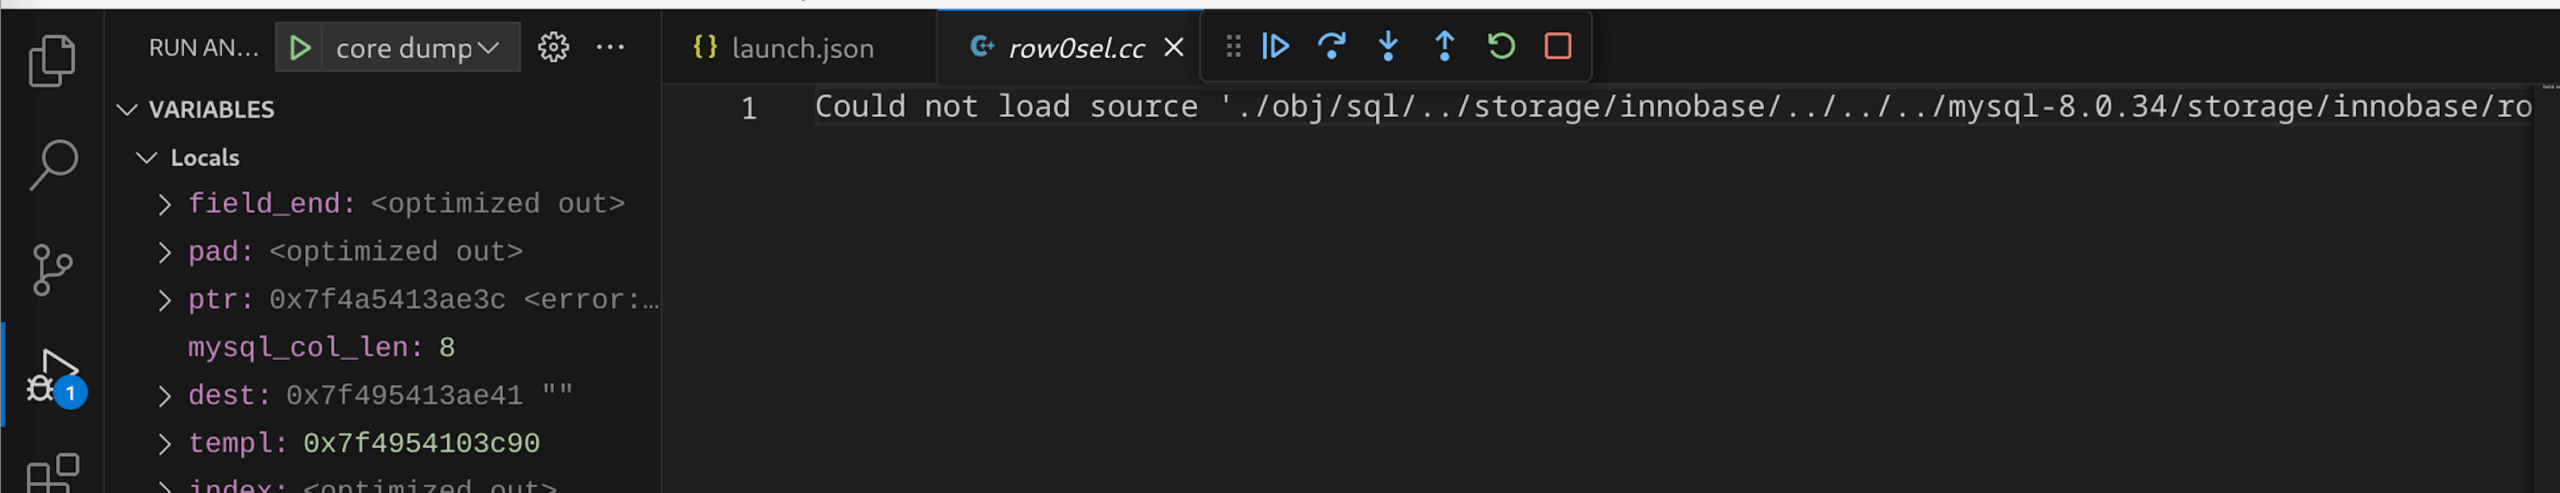The width and height of the screenshot is (2560, 493).
Task: Restart the debugging session
Action: (x=1501, y=46)
